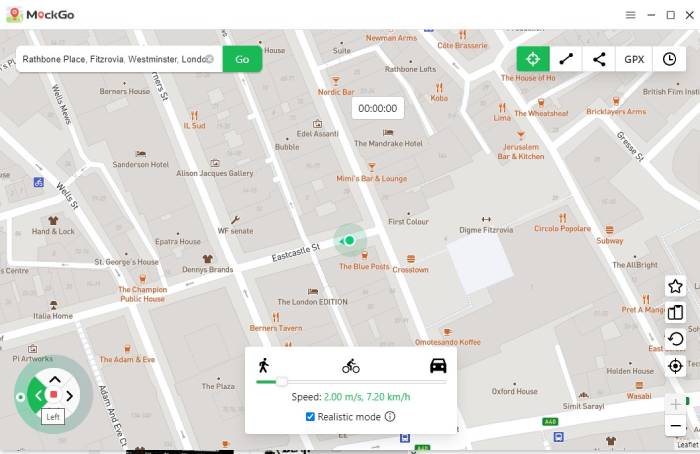This screenshot has width=700, height=454.
Task: Import a GPX file
Action: pos(634,59)
